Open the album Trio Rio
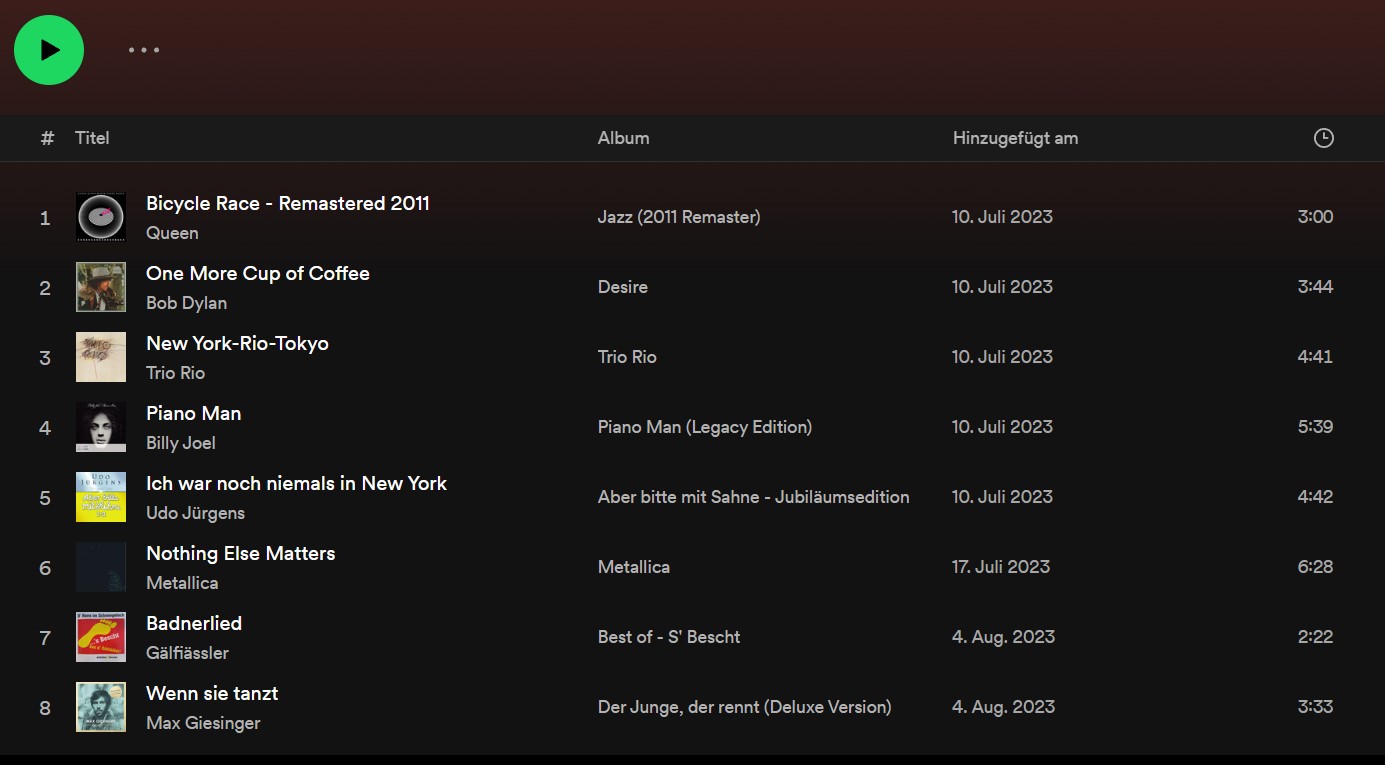Viewport: 1385px width, 765px height. click(627, 357)
